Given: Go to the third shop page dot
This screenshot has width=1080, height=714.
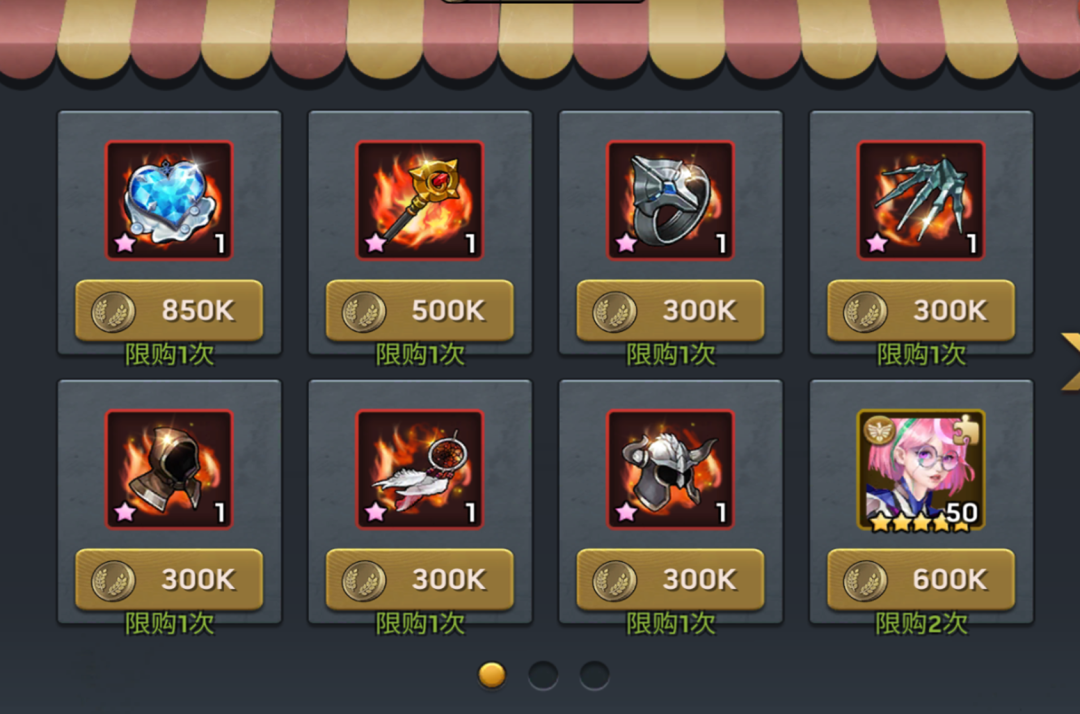Looking at the screenshot, I should [x=594, y=675].
